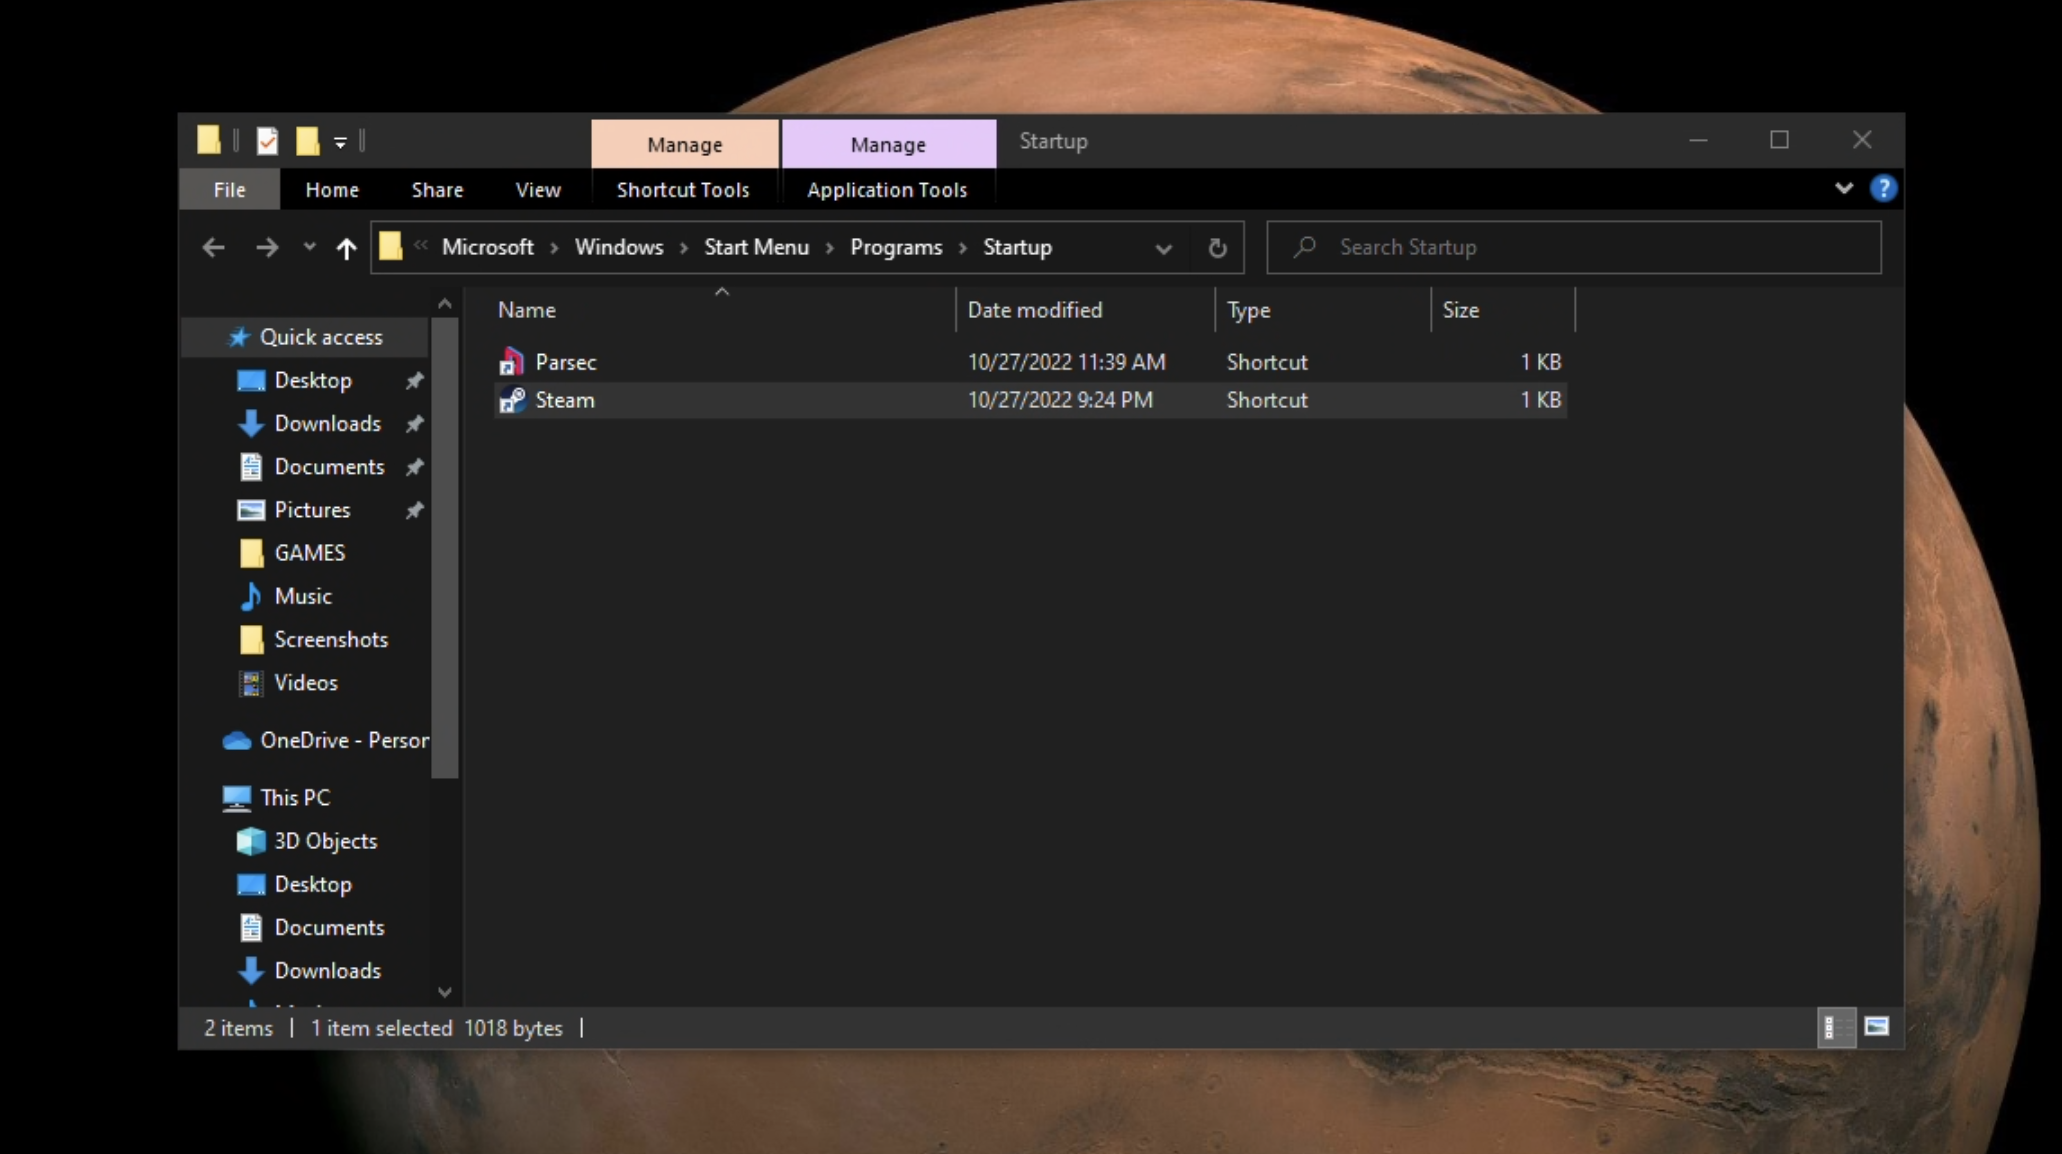Go back with the left arrow
The height and width of the screenshot is (1154, 2062).
coord(213,247)
